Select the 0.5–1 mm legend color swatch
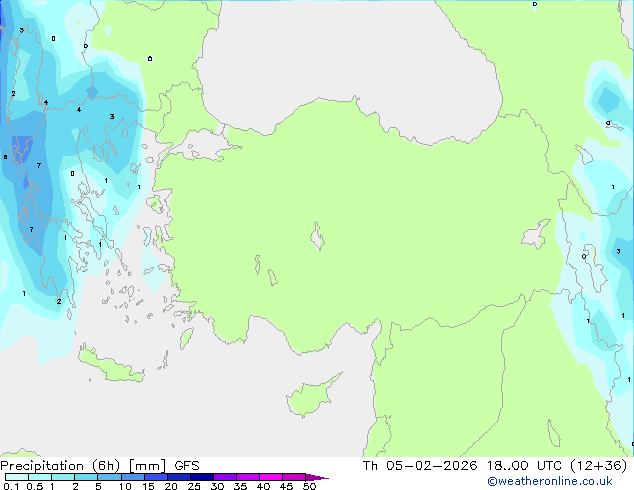634x490 pixels. coord(40,477)
